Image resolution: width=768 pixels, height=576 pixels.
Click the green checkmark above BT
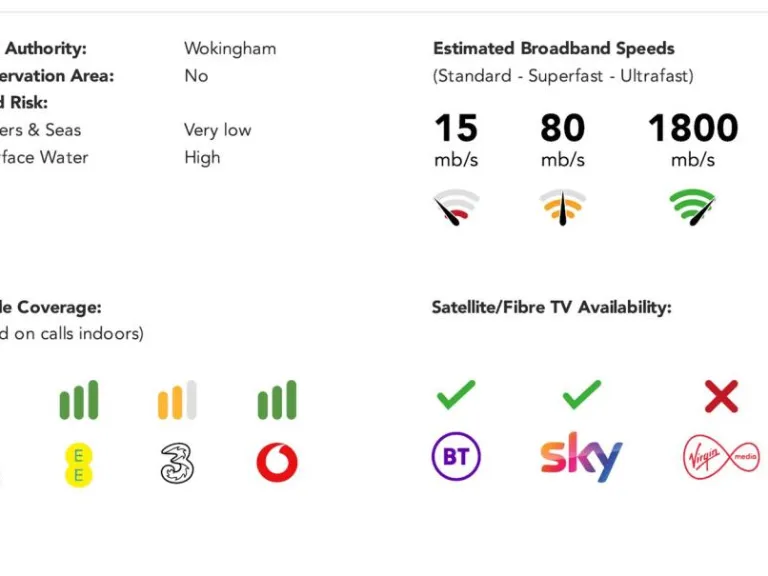tap(456, 395)
